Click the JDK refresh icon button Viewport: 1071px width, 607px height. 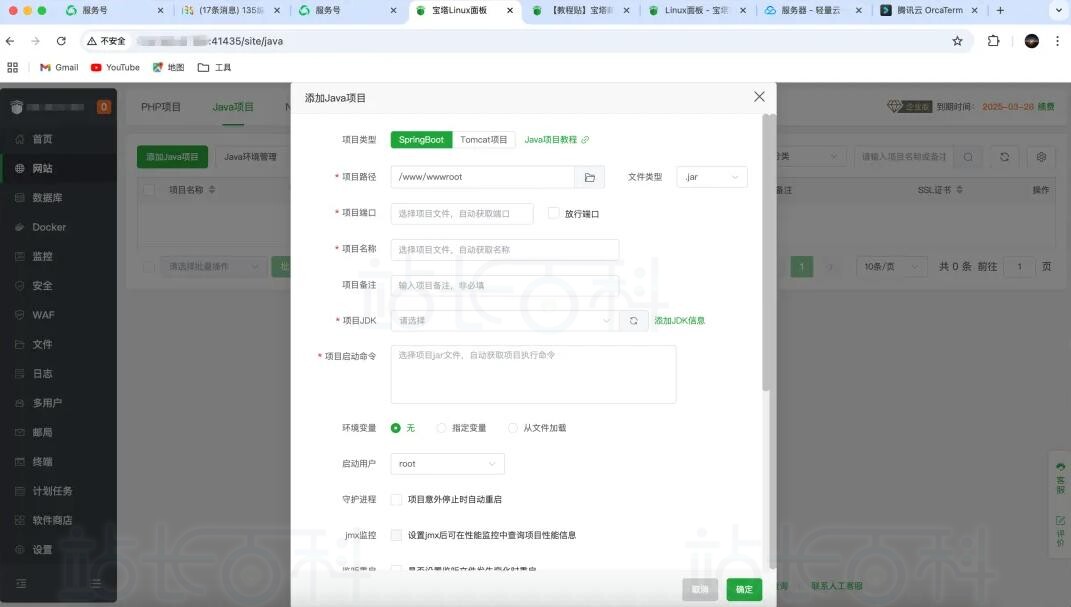[633, 321]
